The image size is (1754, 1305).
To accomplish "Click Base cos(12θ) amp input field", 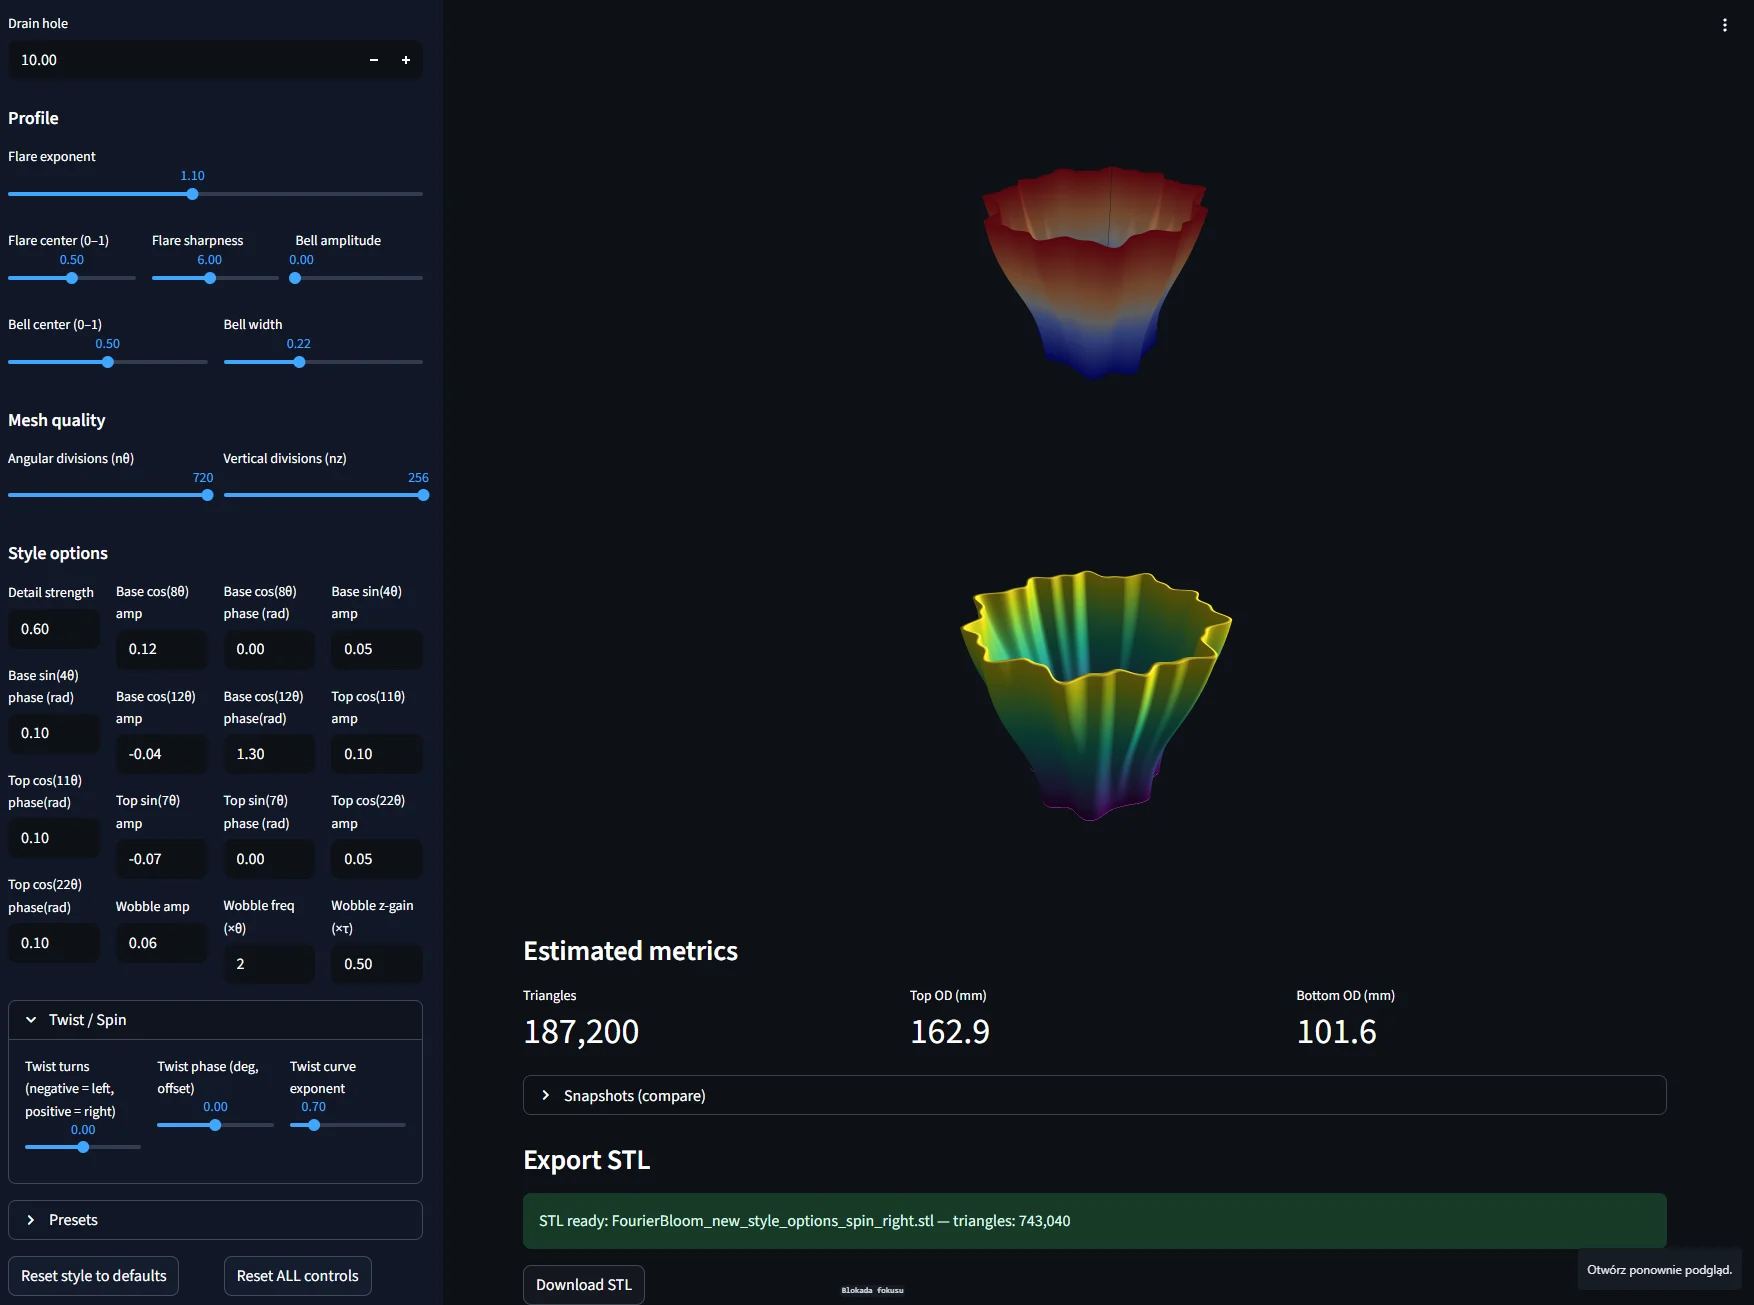I will click(161, 754).
